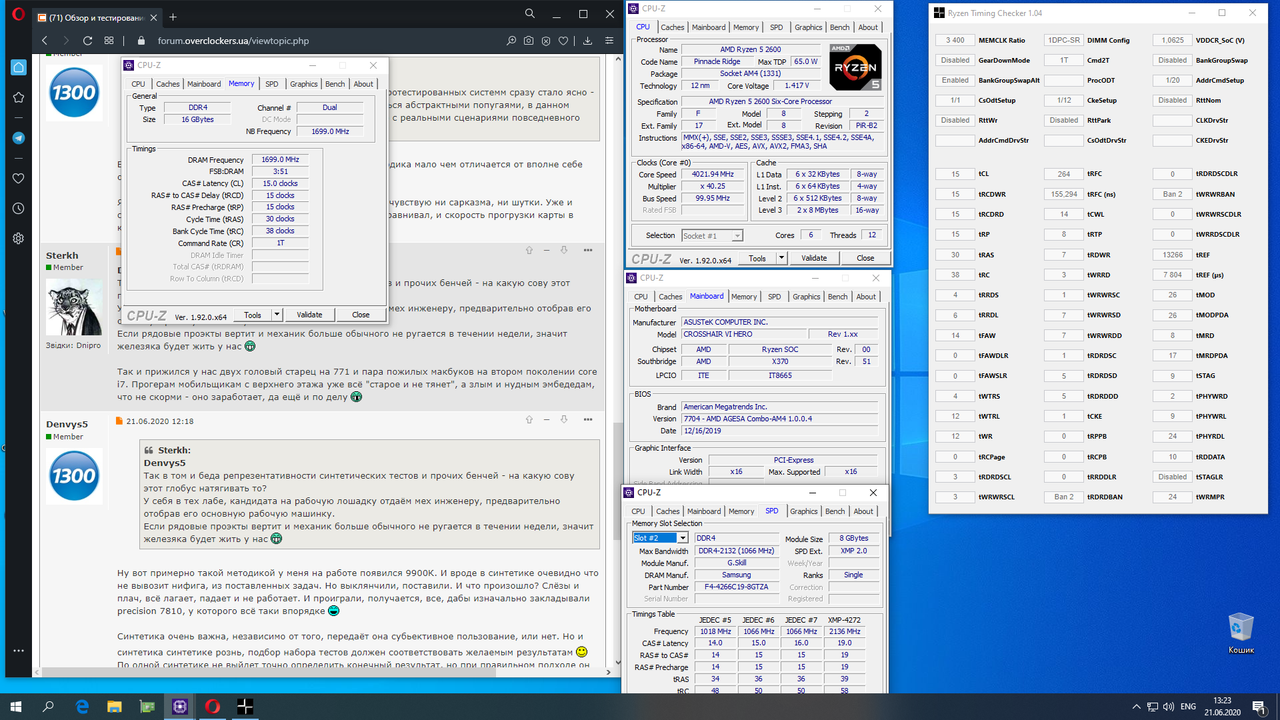1280x720 pixels.
Task: Switch to Caches tab in CPU-Z Memory window
Action: point(168,84)
